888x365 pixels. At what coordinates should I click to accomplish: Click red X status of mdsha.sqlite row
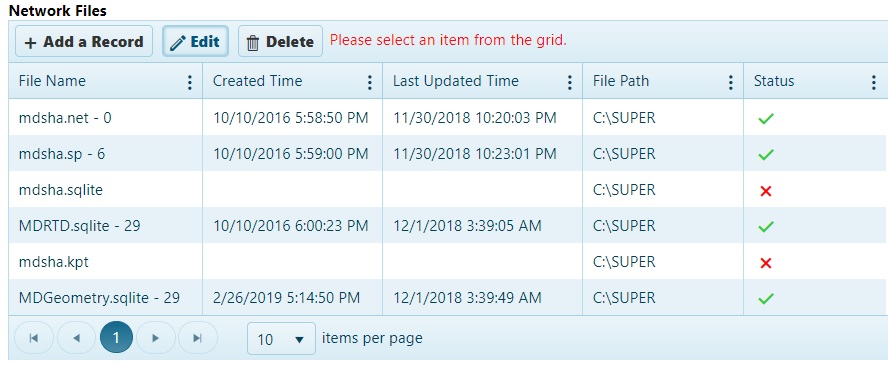point(766,191)
